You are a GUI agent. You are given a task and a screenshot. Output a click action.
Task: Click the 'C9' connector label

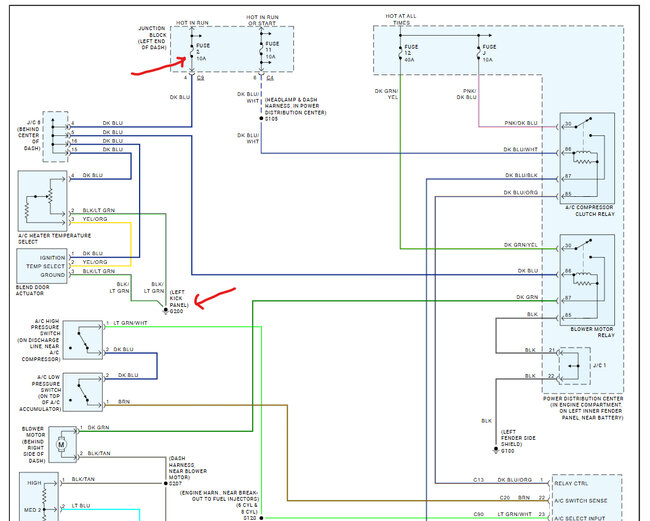click(x=201, y=78)
